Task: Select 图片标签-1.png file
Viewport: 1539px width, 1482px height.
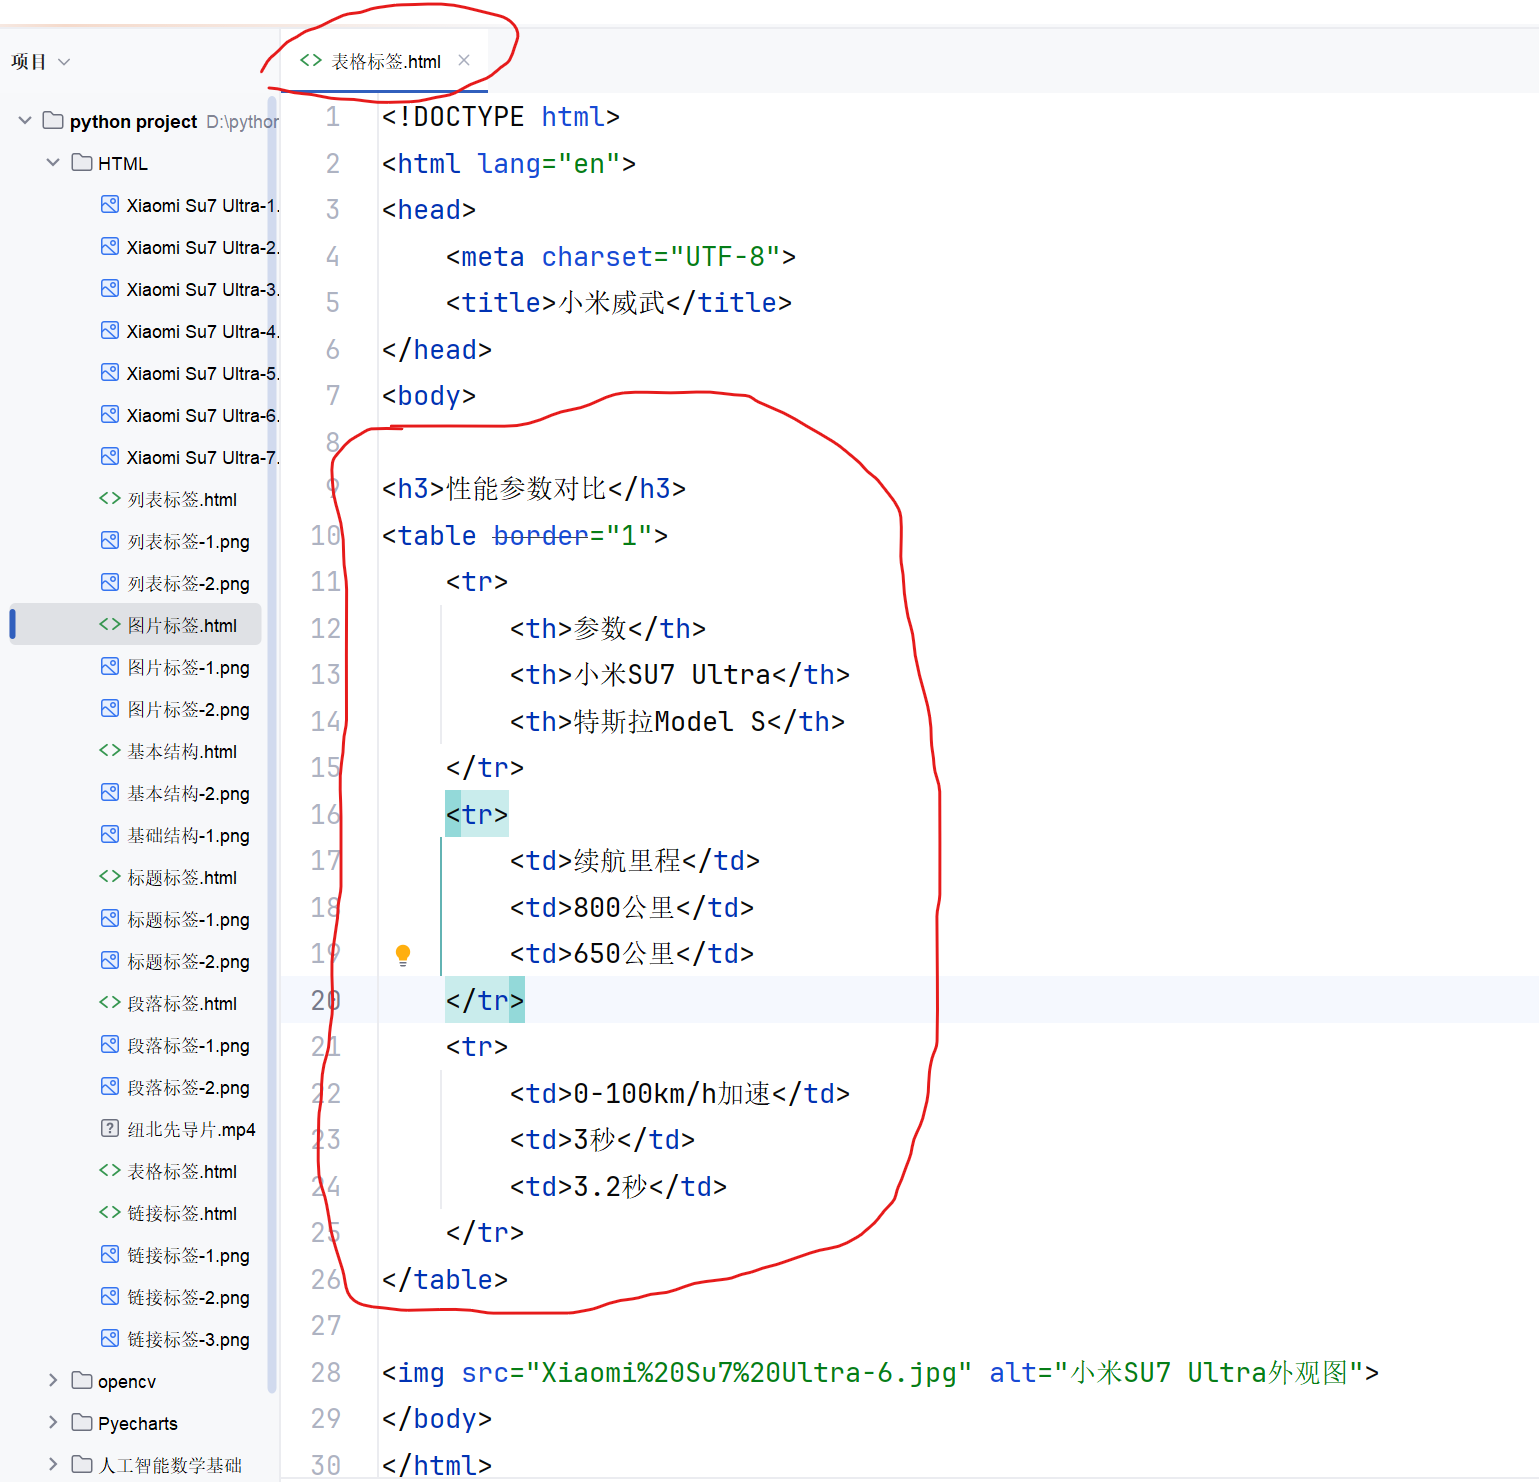Action: pyautogui.click(x=175, y=667)
